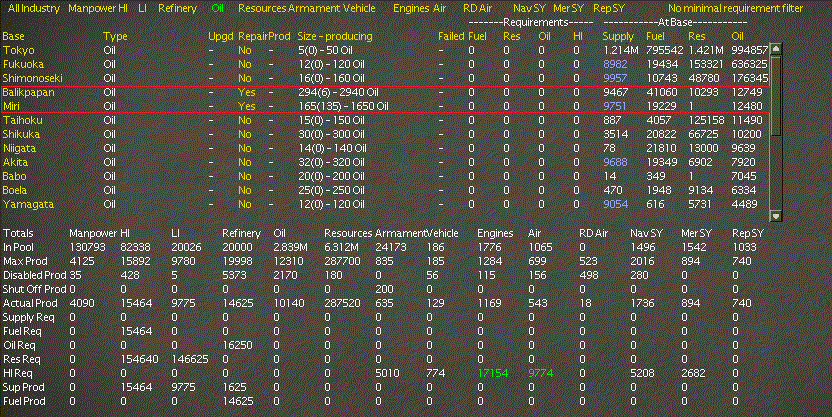The image size is (832, 417).
Task: Sort by Size - producing header
Action: pos(335,36)
